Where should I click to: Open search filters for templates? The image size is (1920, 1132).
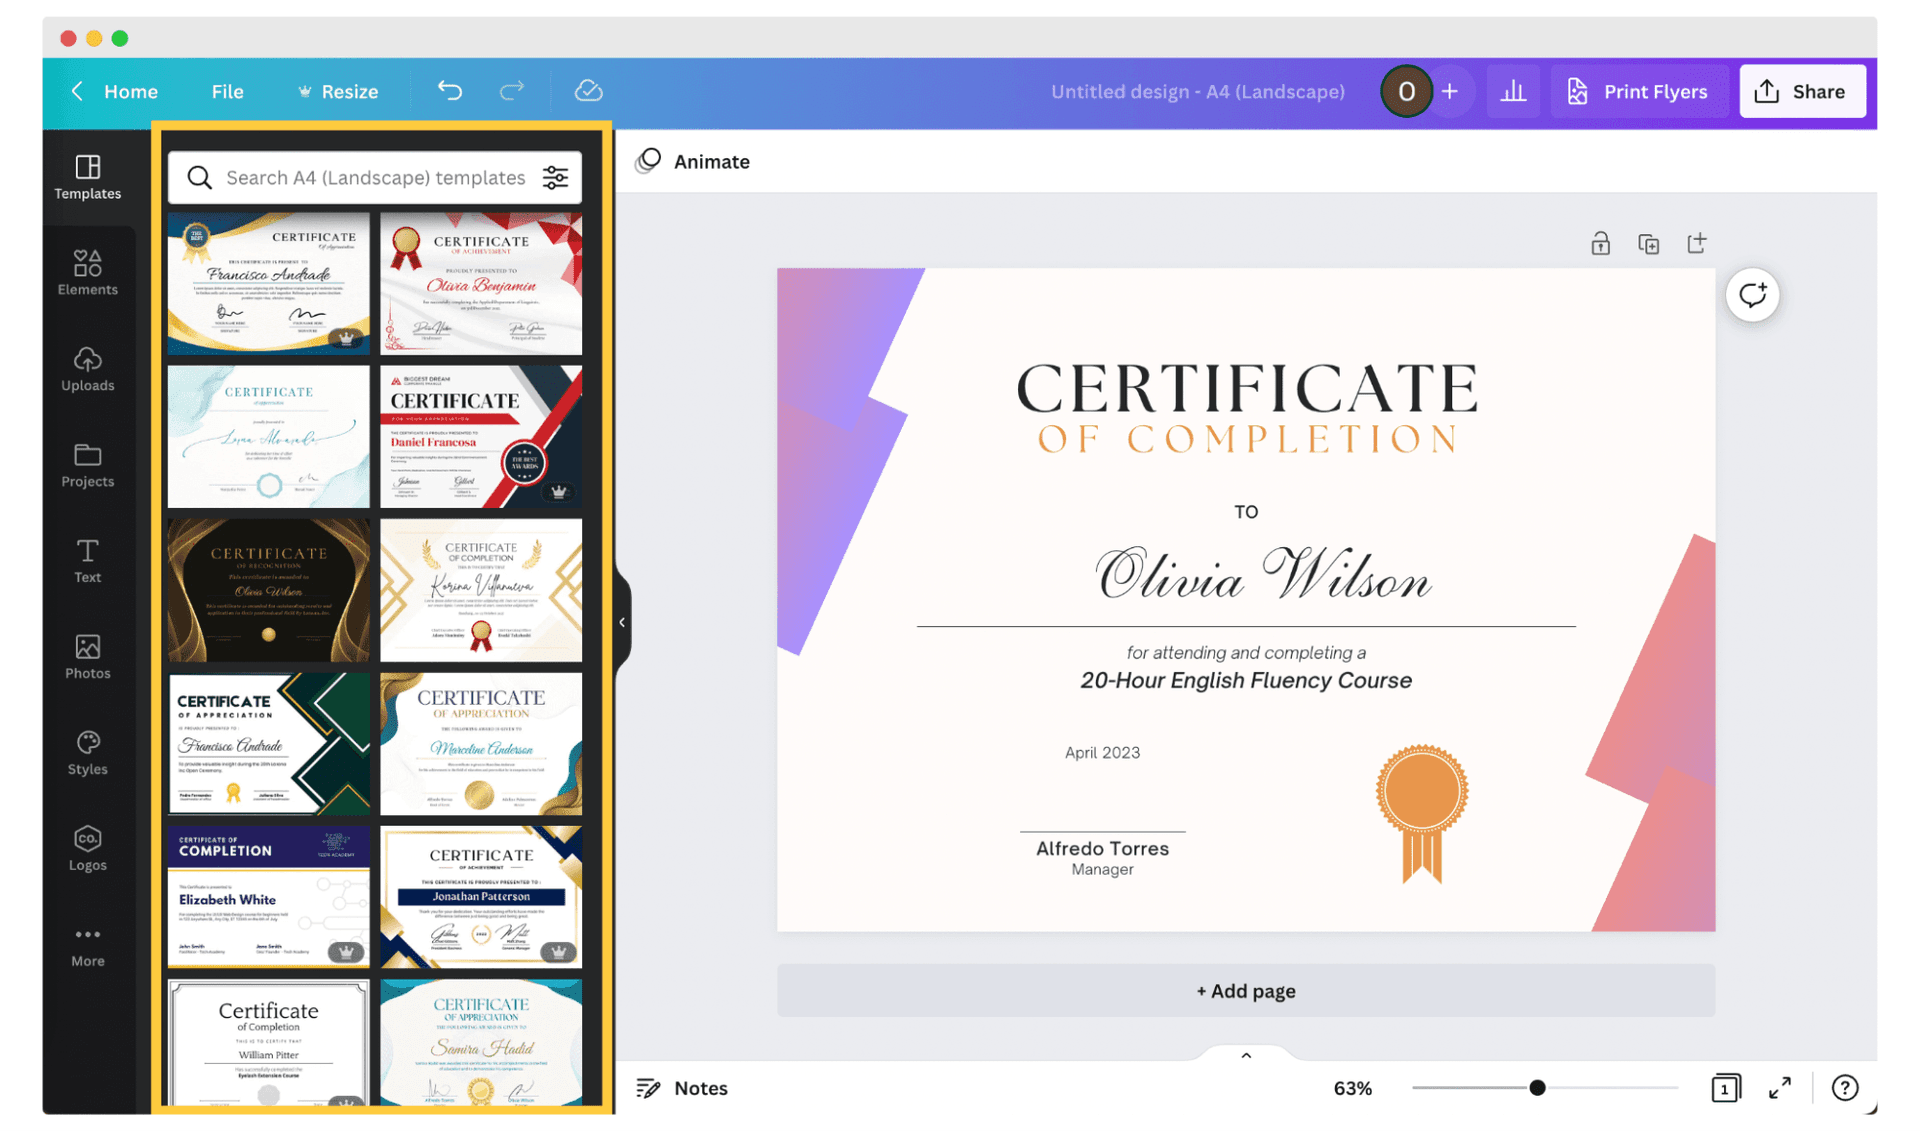point(555,177)
